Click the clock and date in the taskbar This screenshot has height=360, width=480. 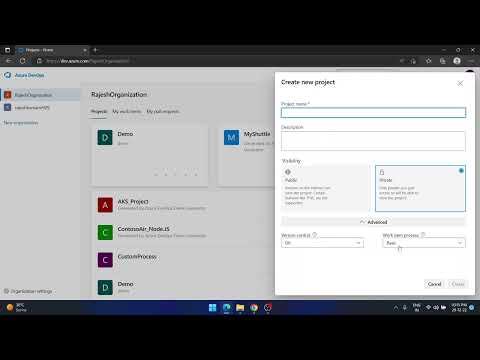pos(459,307)
